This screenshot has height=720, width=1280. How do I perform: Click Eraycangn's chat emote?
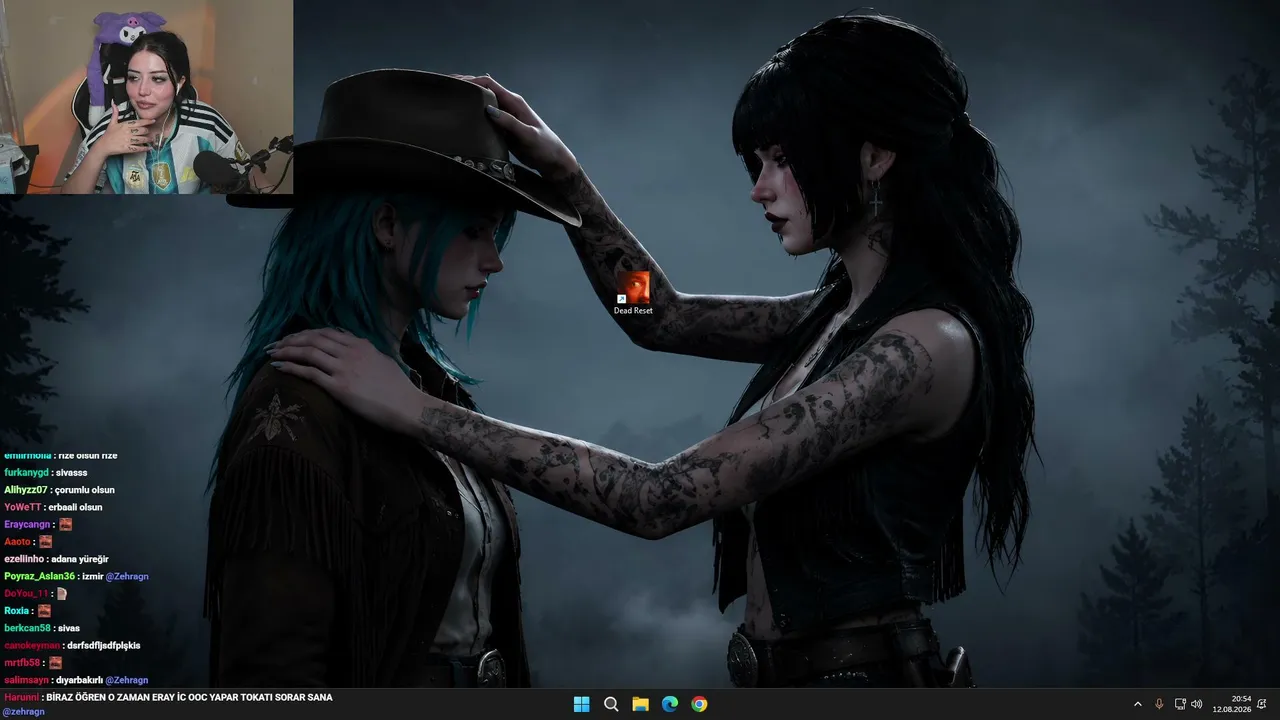(x=65, y=524)
